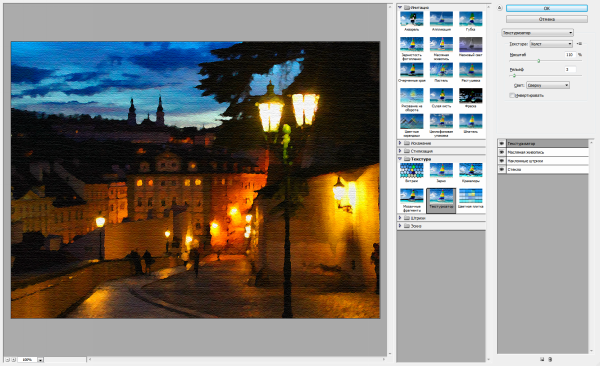Hide the Масляная живопись effect layer
The height and width of the screenshot is (366, 600).
501,152
